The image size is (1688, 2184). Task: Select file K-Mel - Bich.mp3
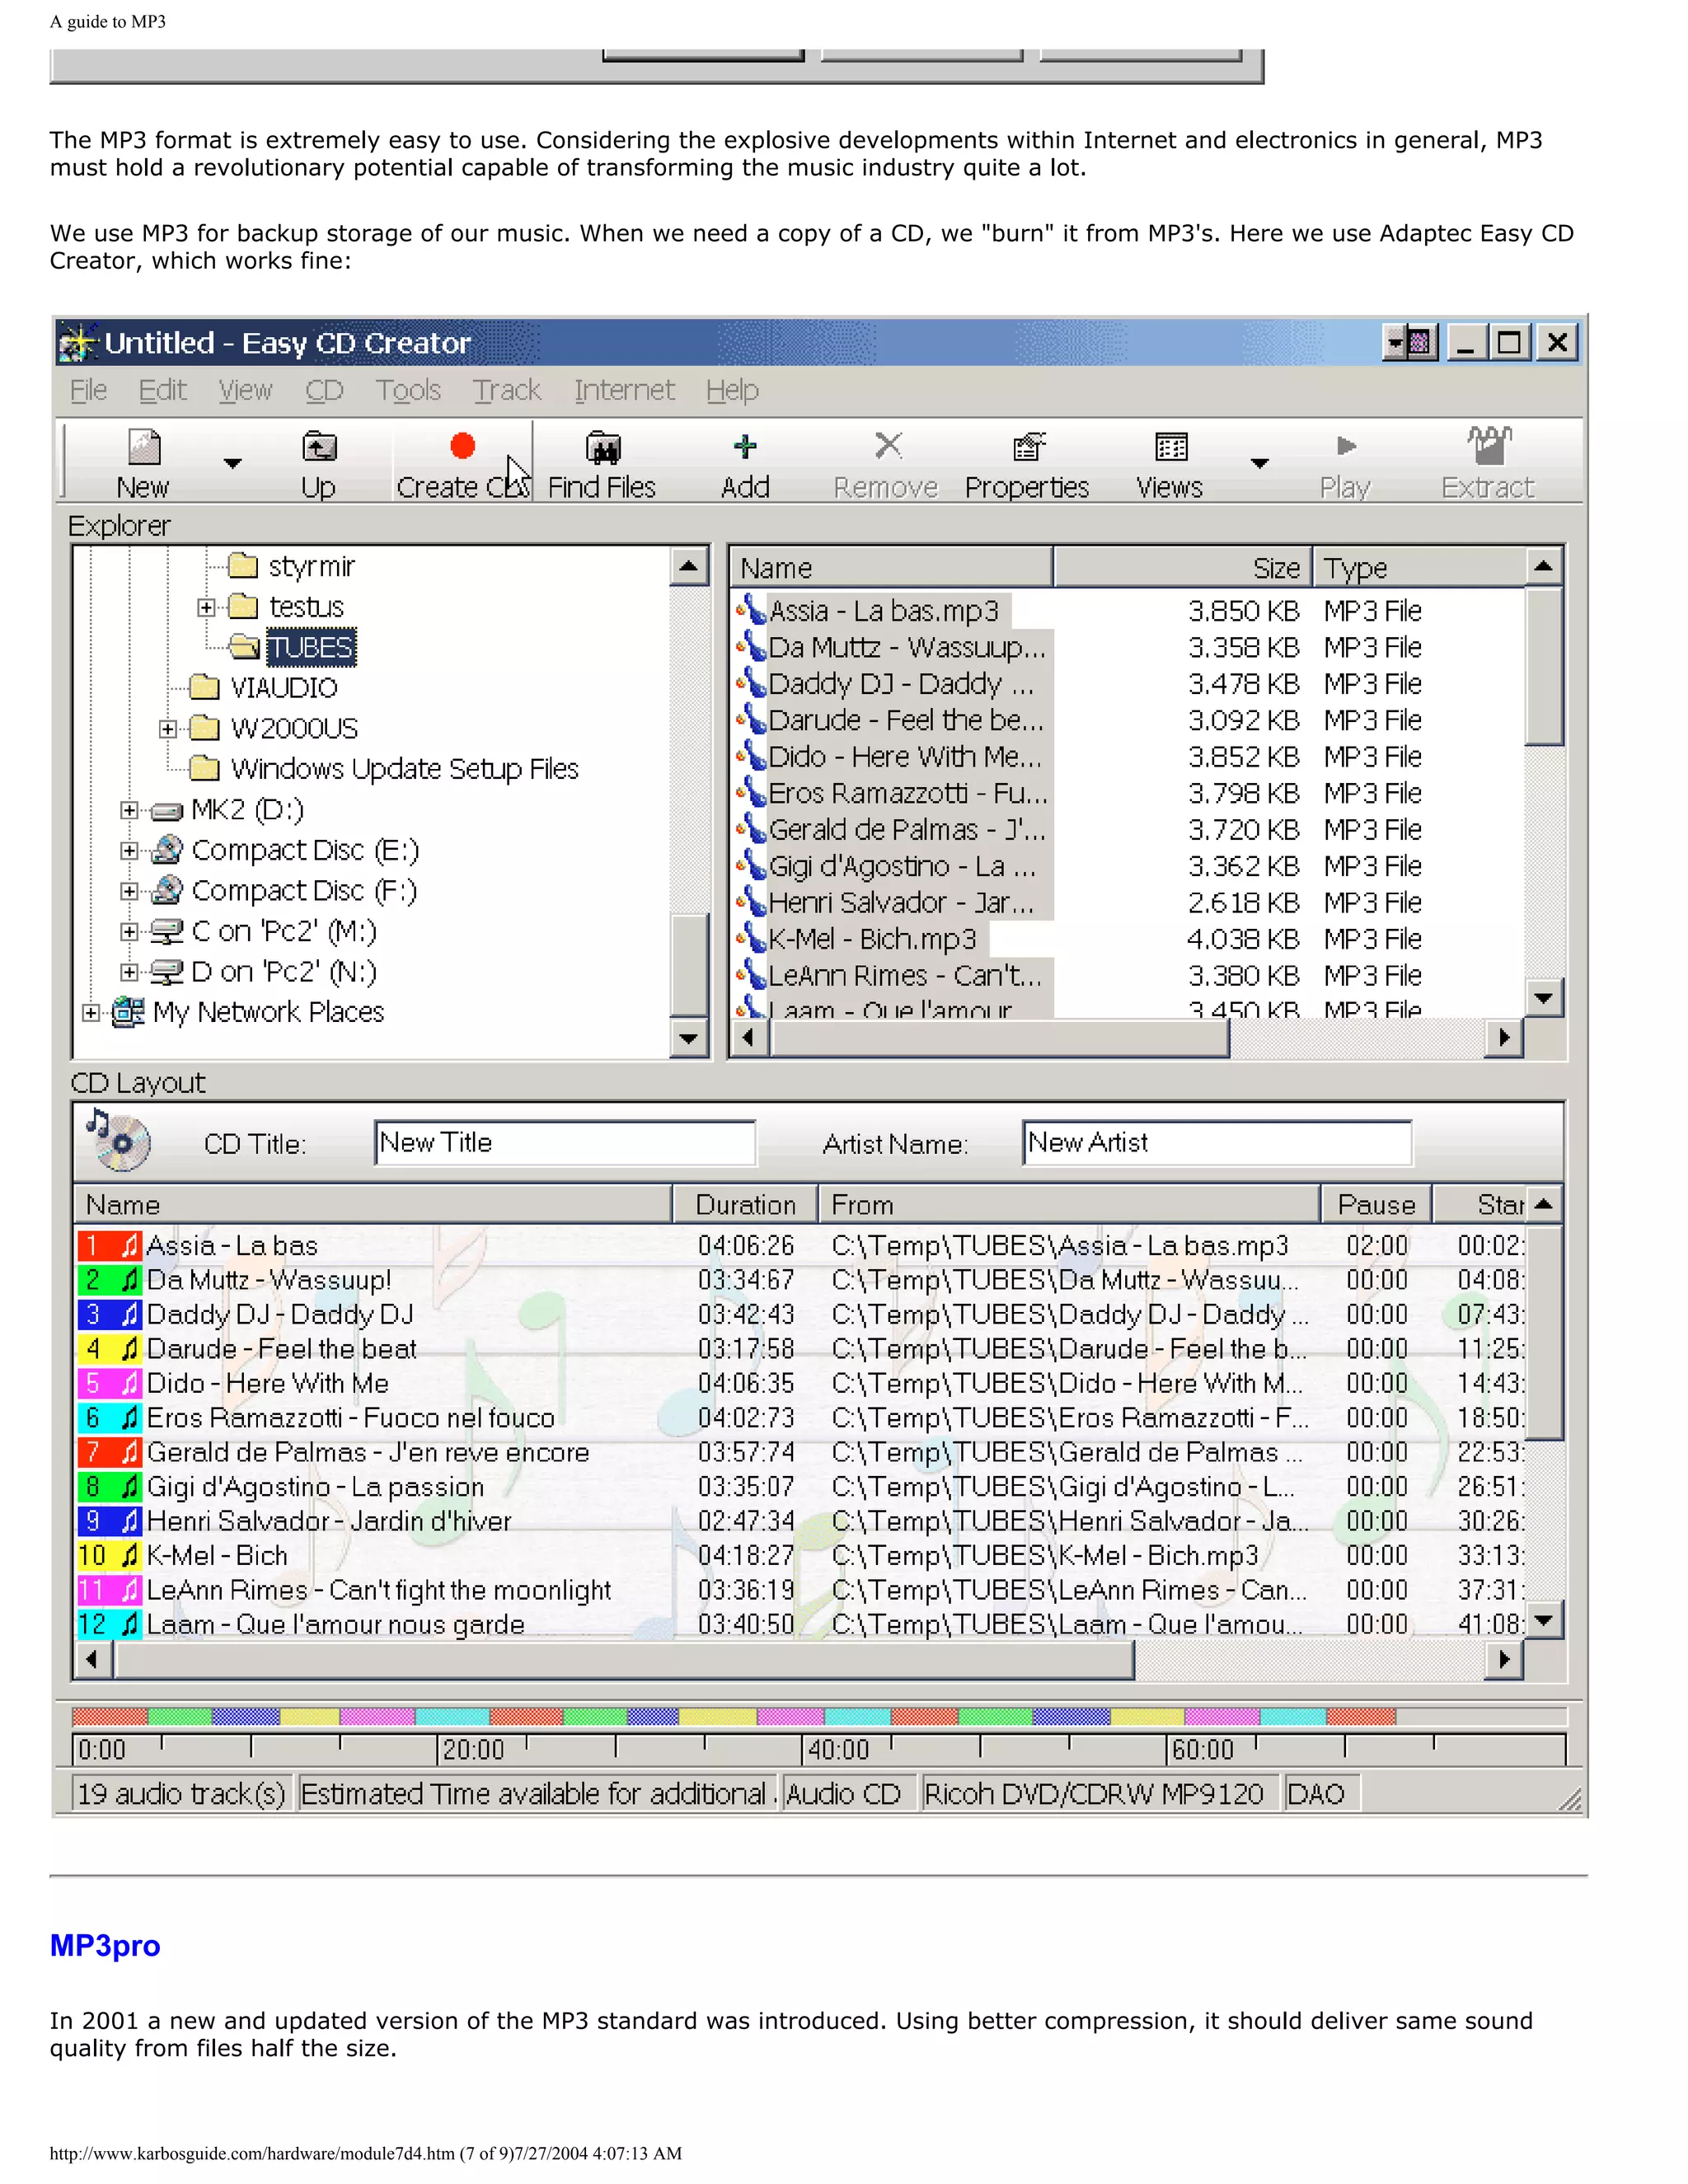coord(872,939)
